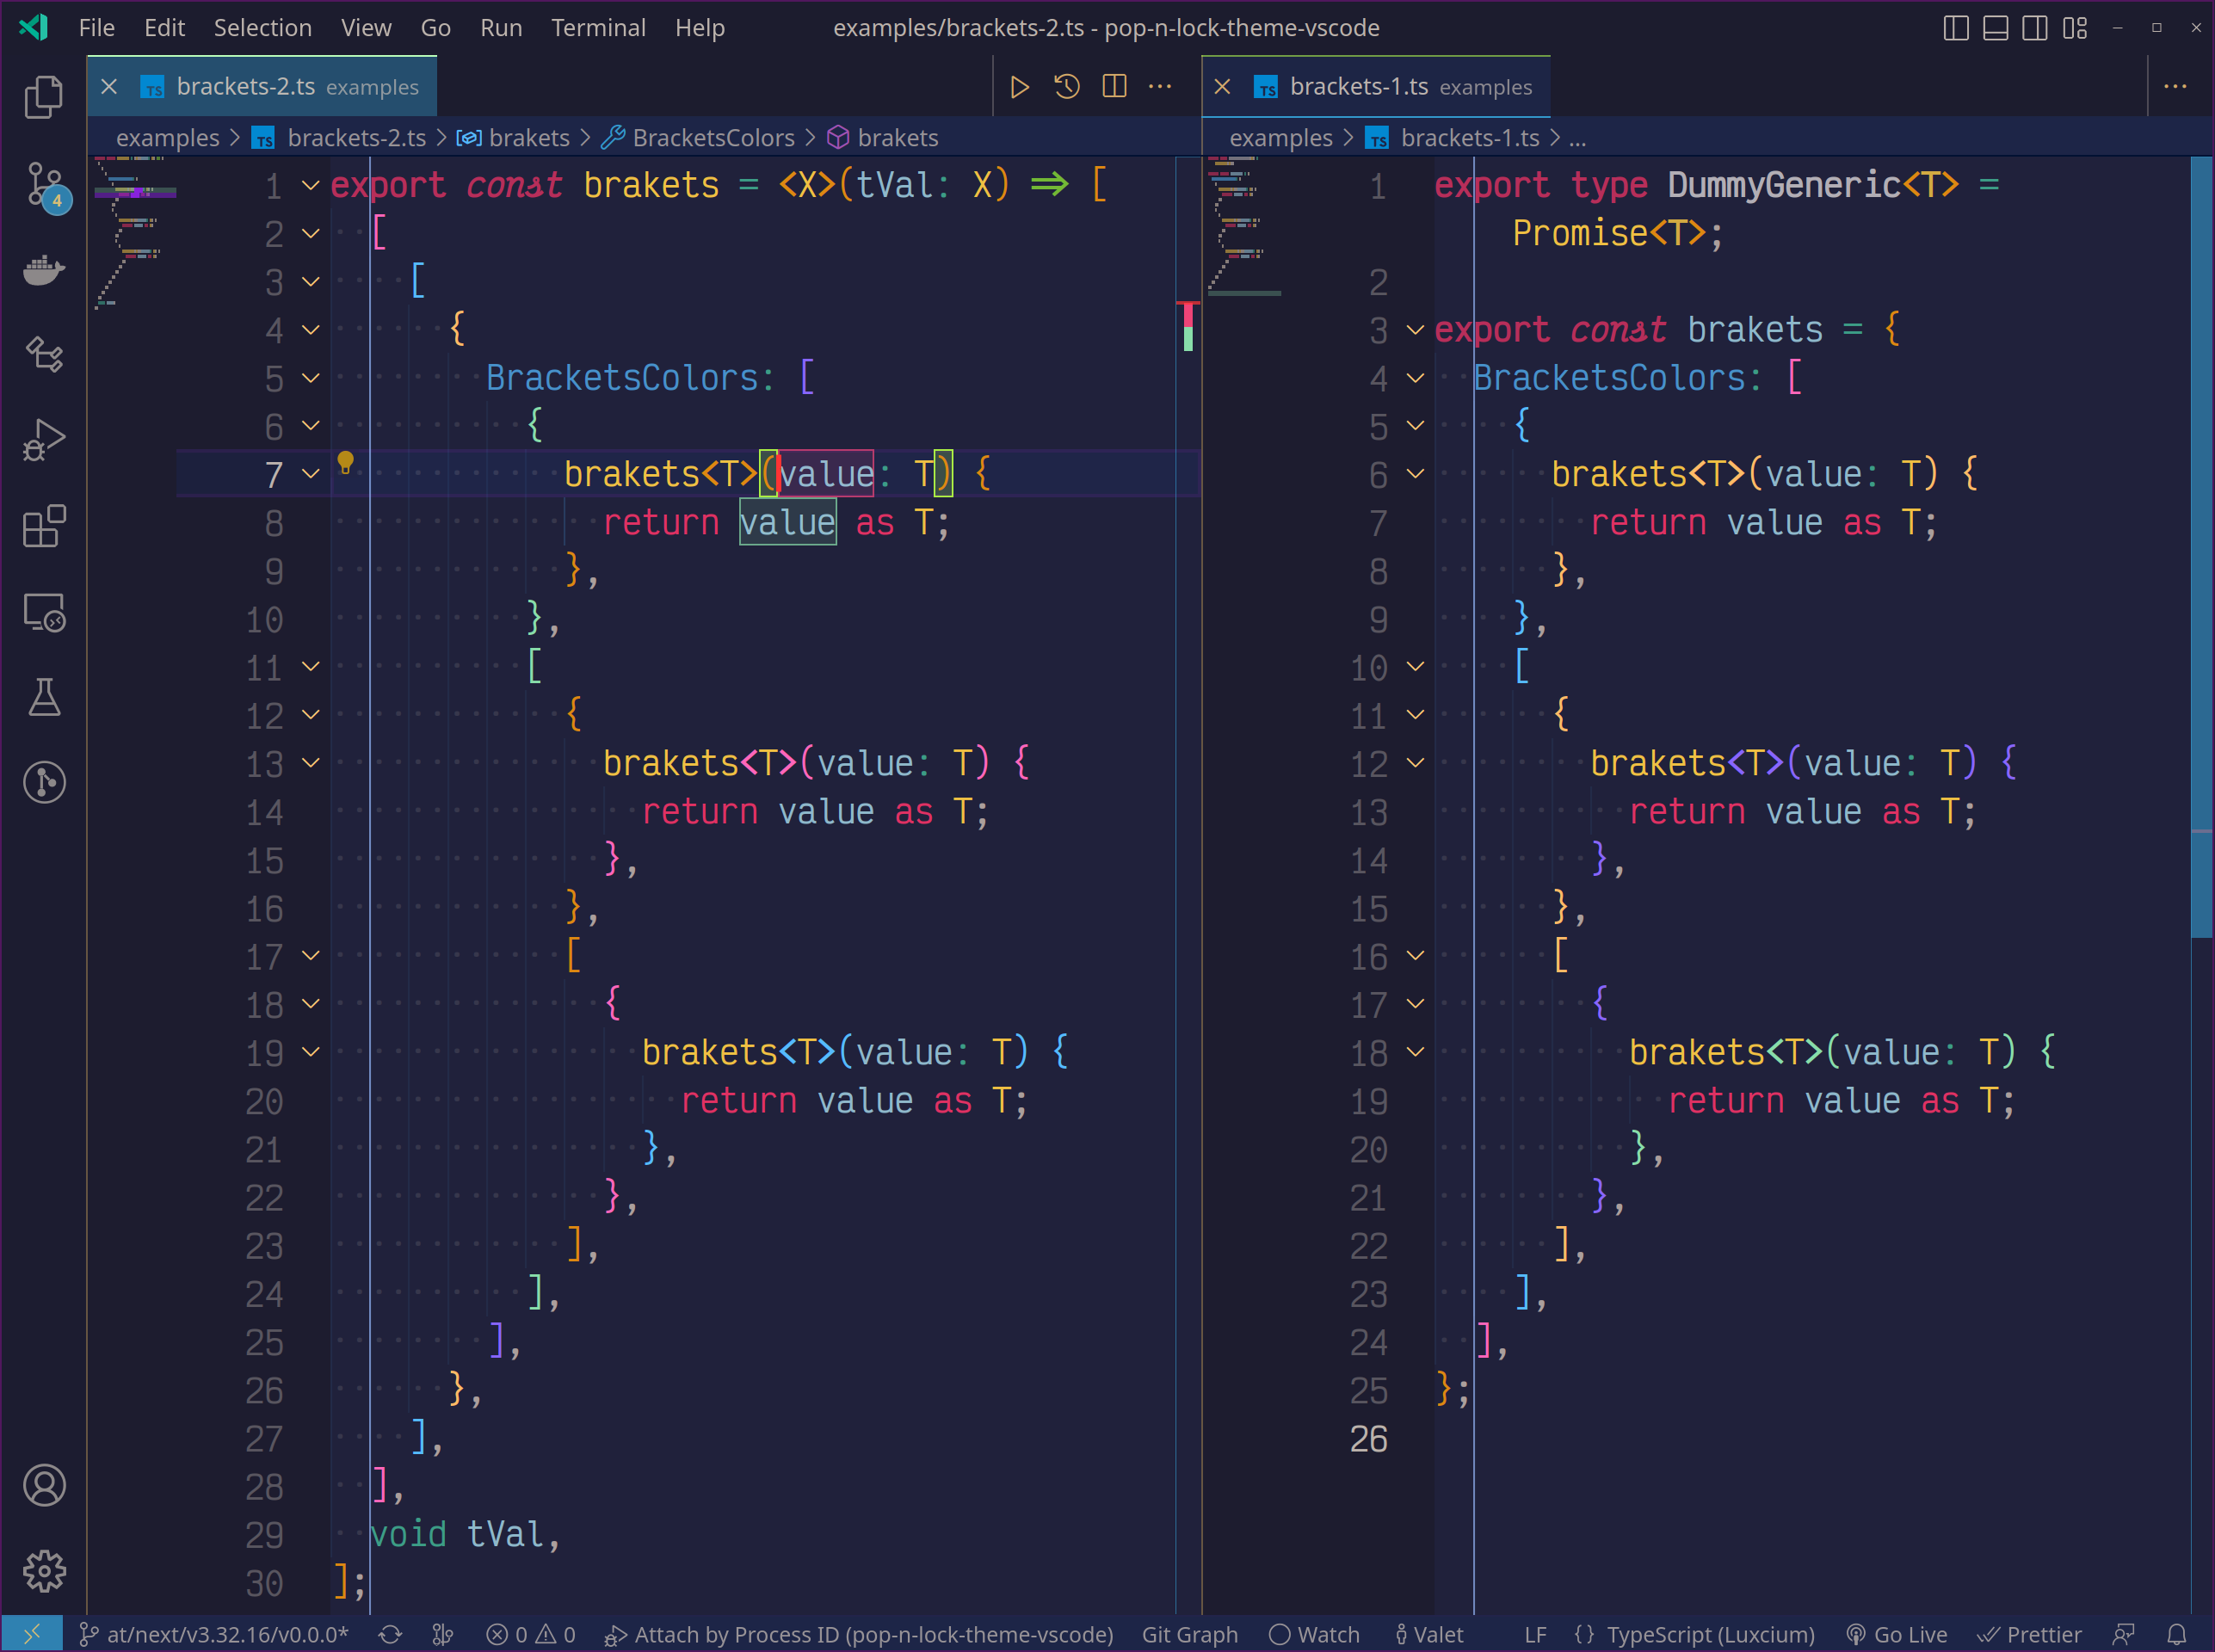Open git branch at/next/v3.32.16 picker

tap(214, 1634)
